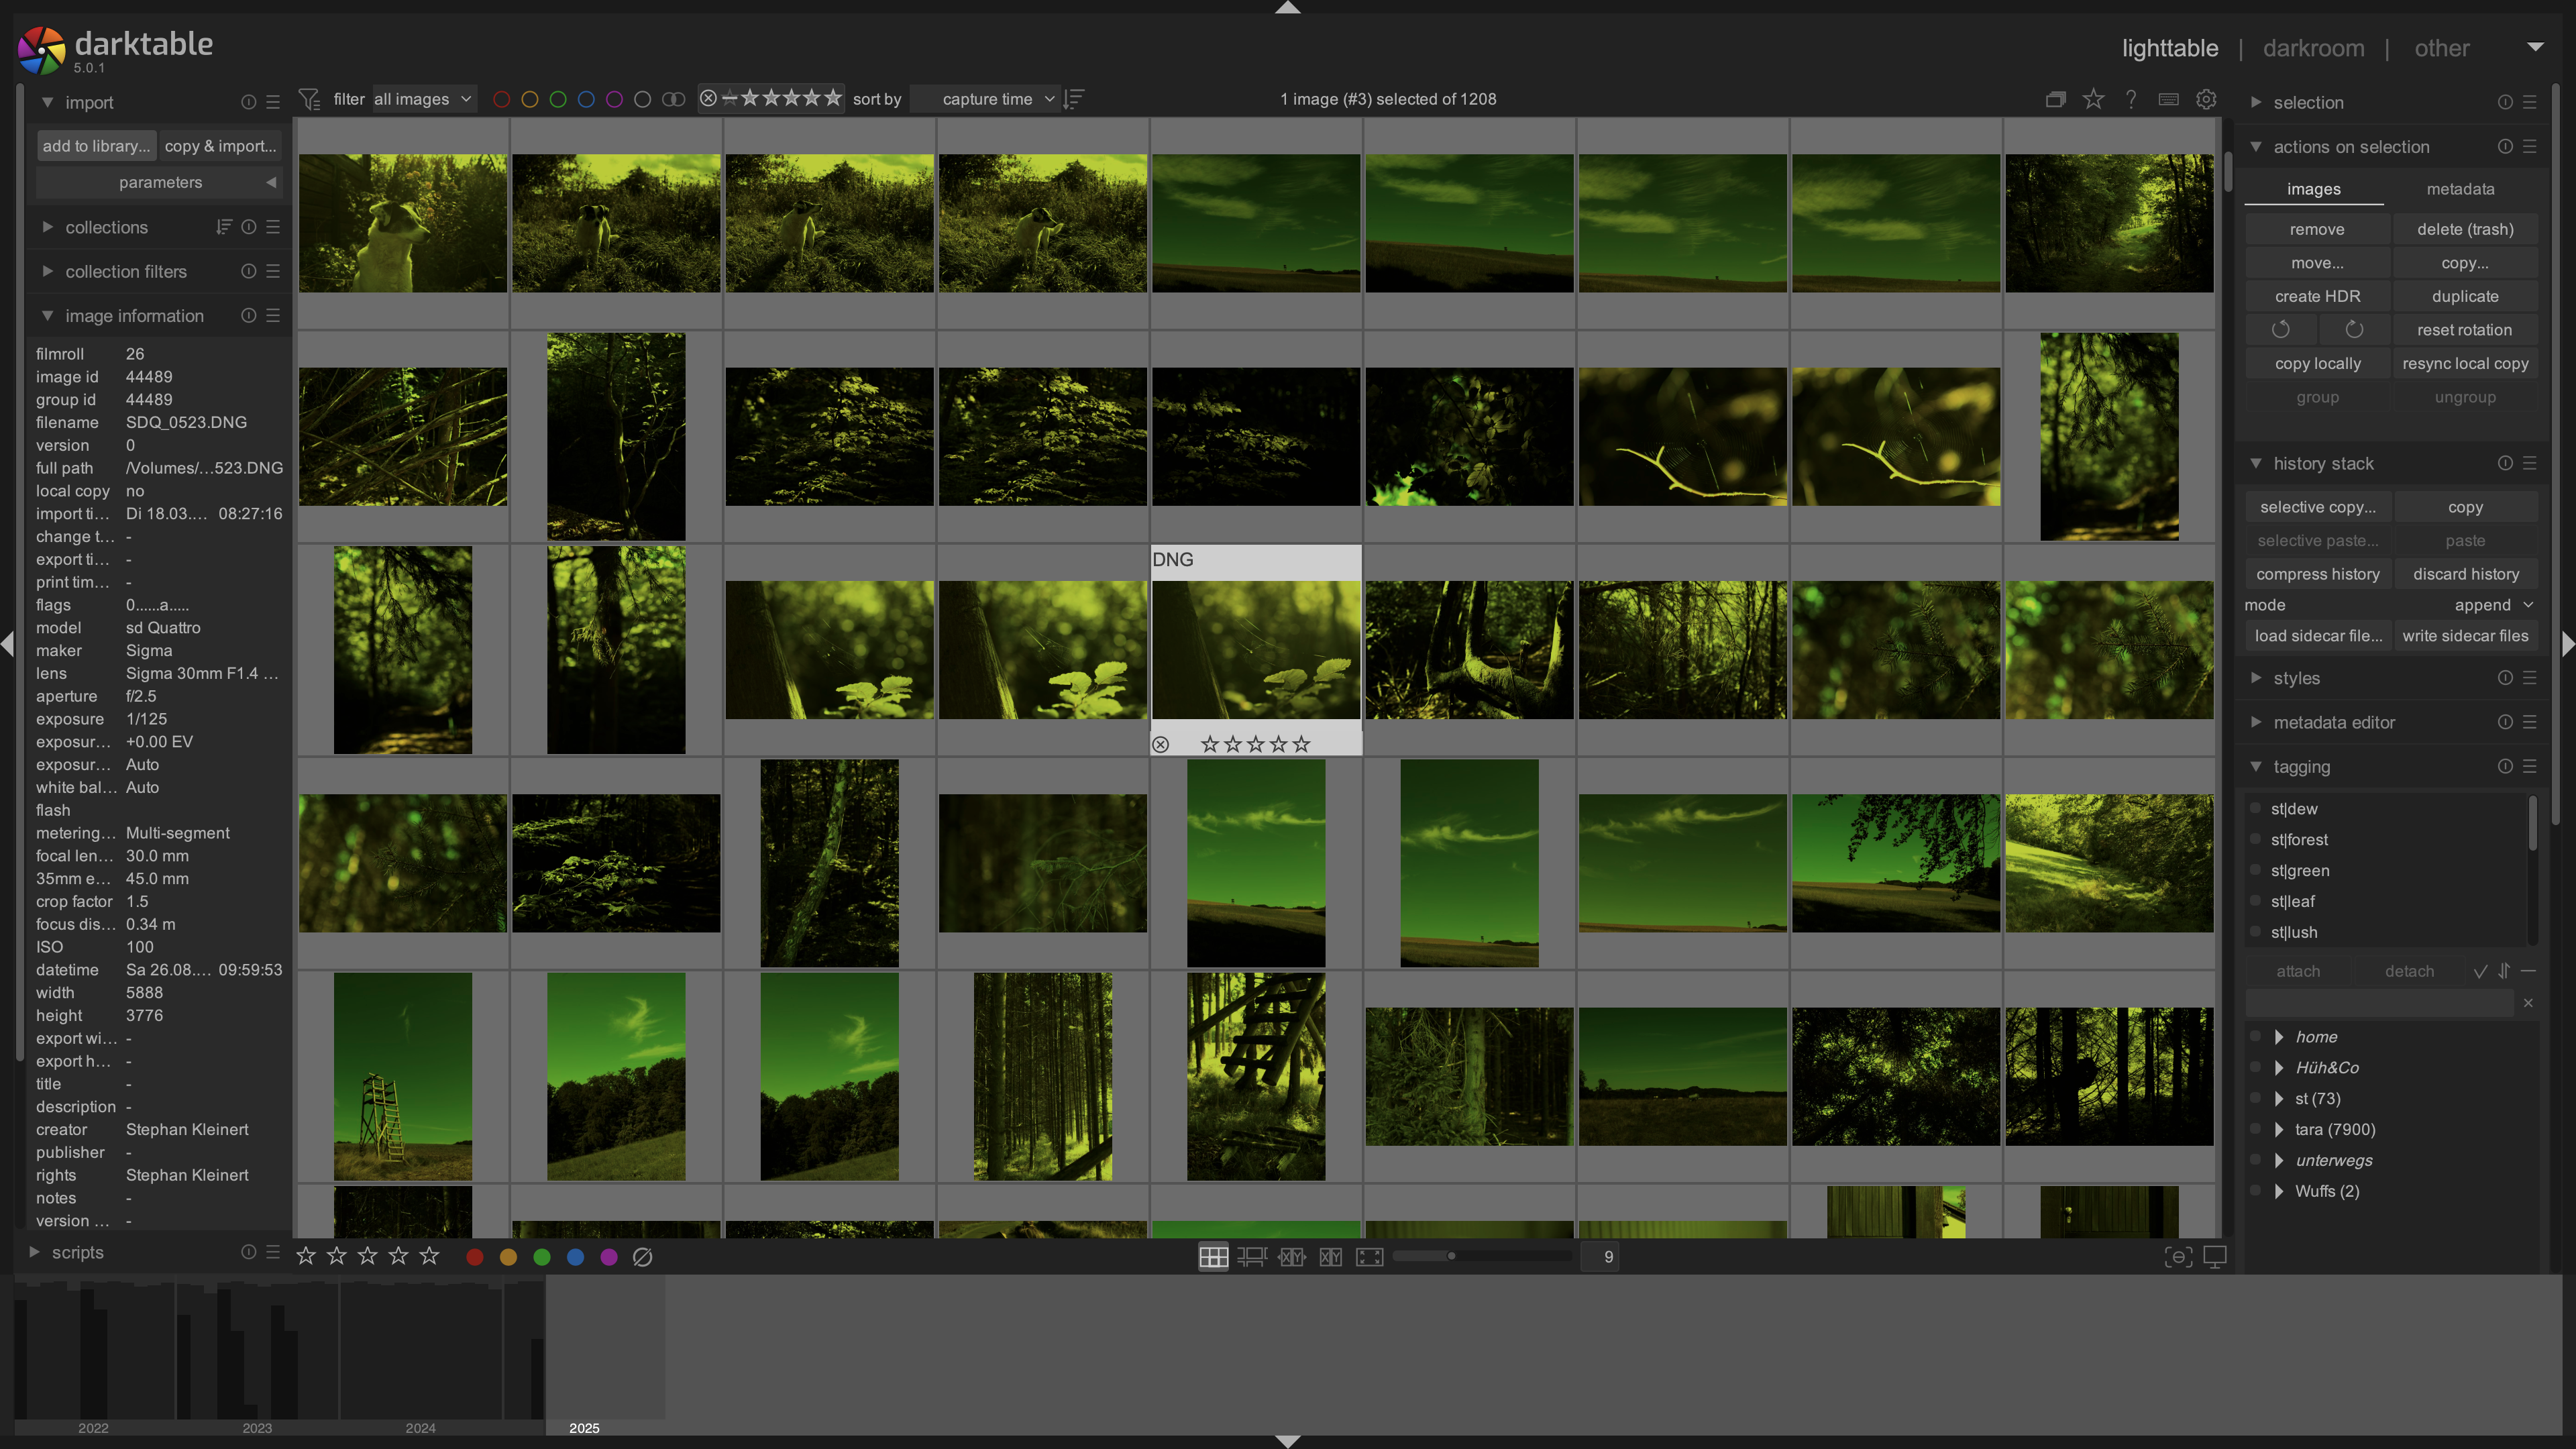Open display profile settings monitor icon
The width and height of the screenshot is (2576, 1449).
pyautogui.click(x=2215, y=1257)
